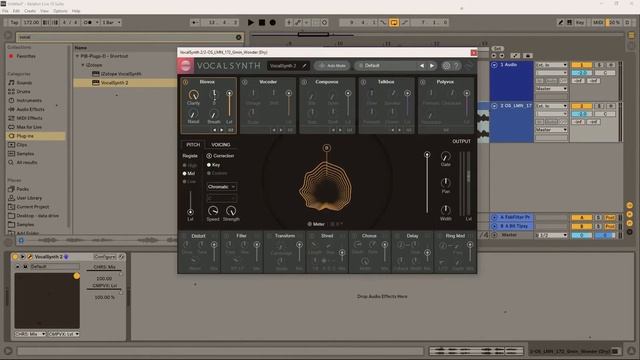Enable the Vocoder module power button
The width and height of the screenshot is (640, 360).
[244, 82]
